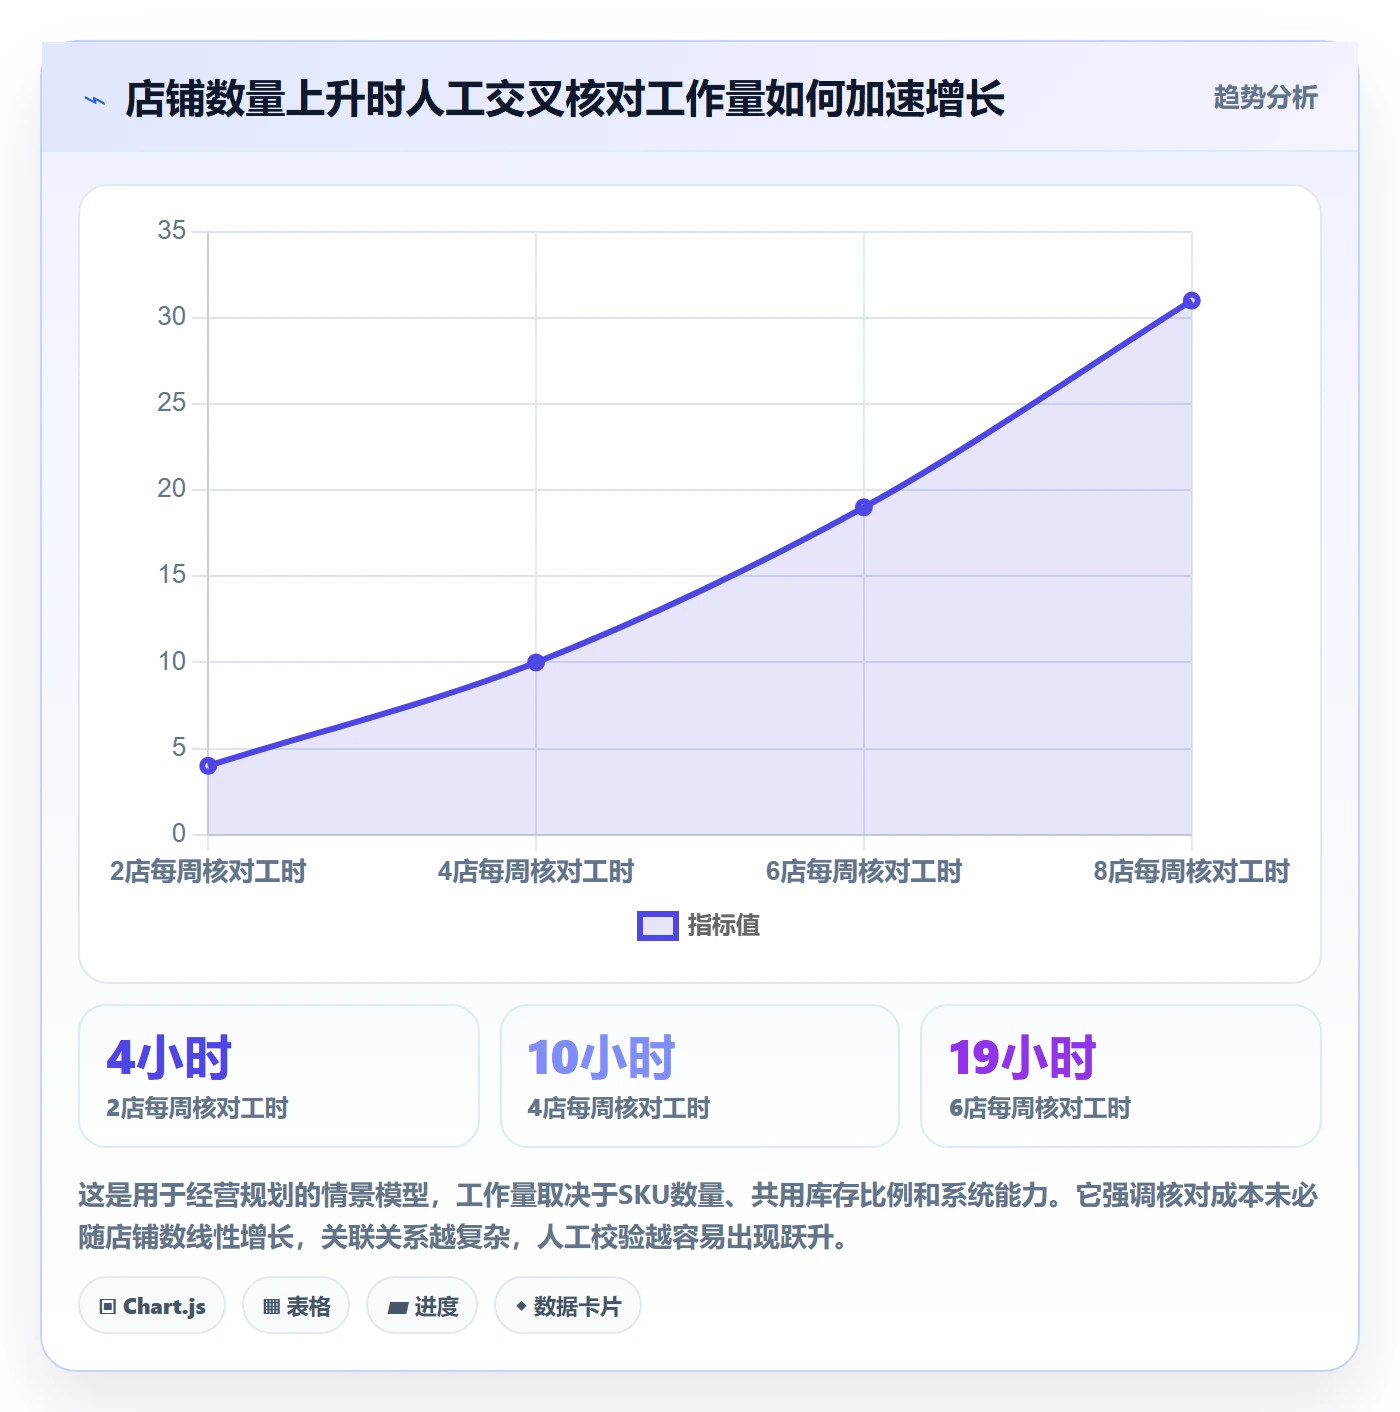Click the description paragraph starting 这是用于经营规划

[x=698, y=1216]
